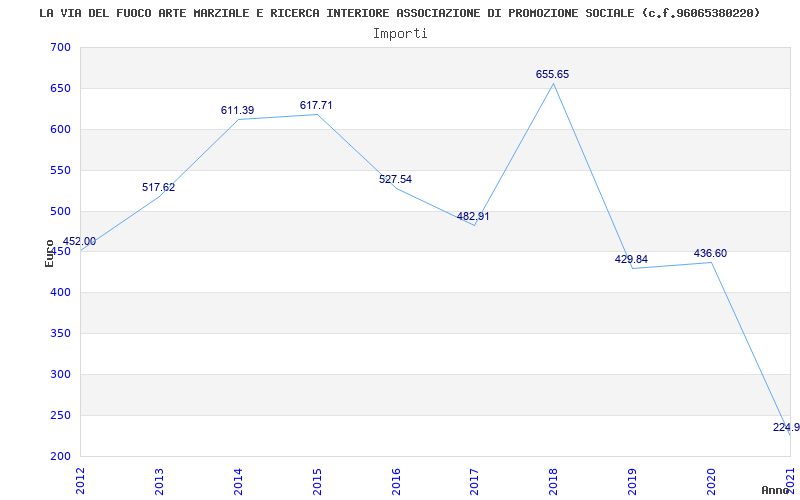Click the 550 y-axis tick label
The image size is (800, 500).
[60, 170]
